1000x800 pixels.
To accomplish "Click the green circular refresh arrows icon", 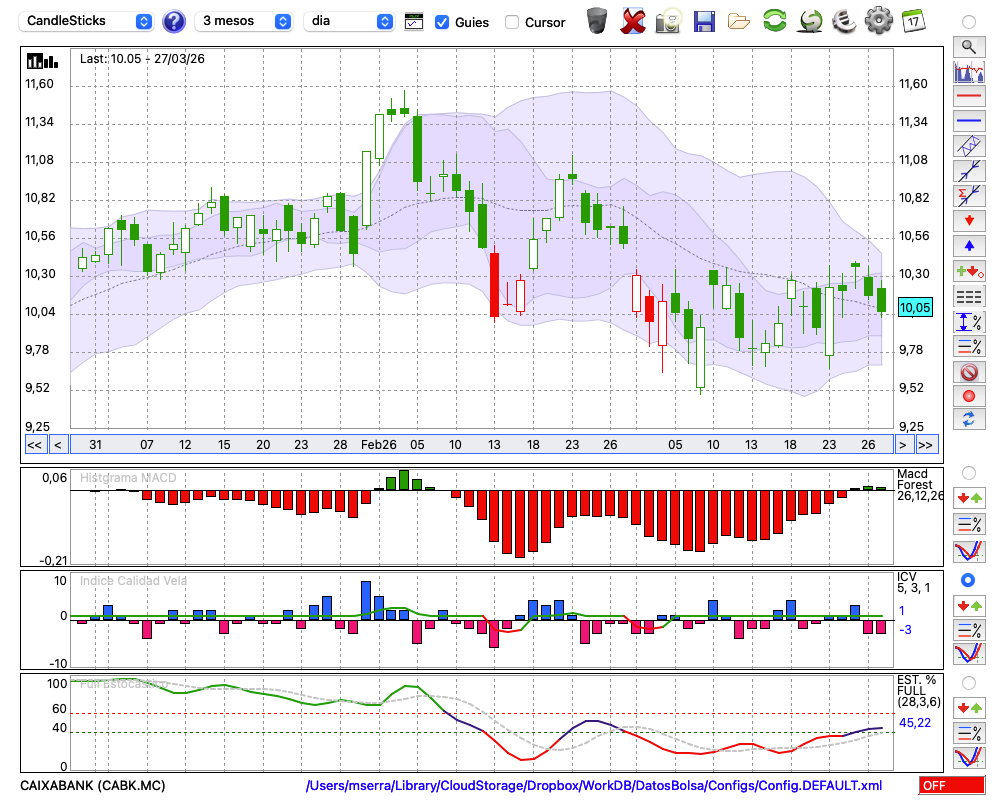I will coord(774,21).
